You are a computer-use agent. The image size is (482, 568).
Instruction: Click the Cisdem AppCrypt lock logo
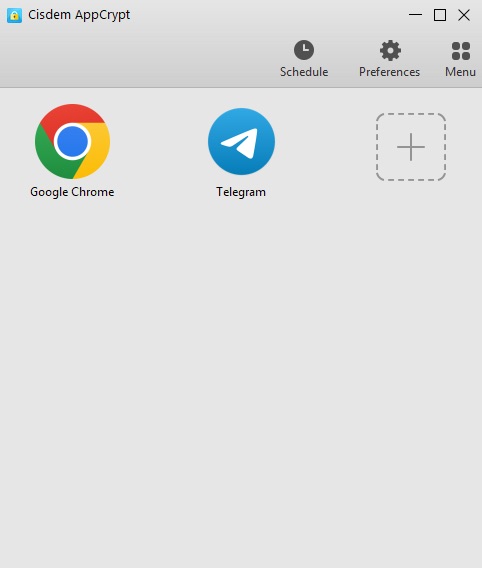[14, 16]
